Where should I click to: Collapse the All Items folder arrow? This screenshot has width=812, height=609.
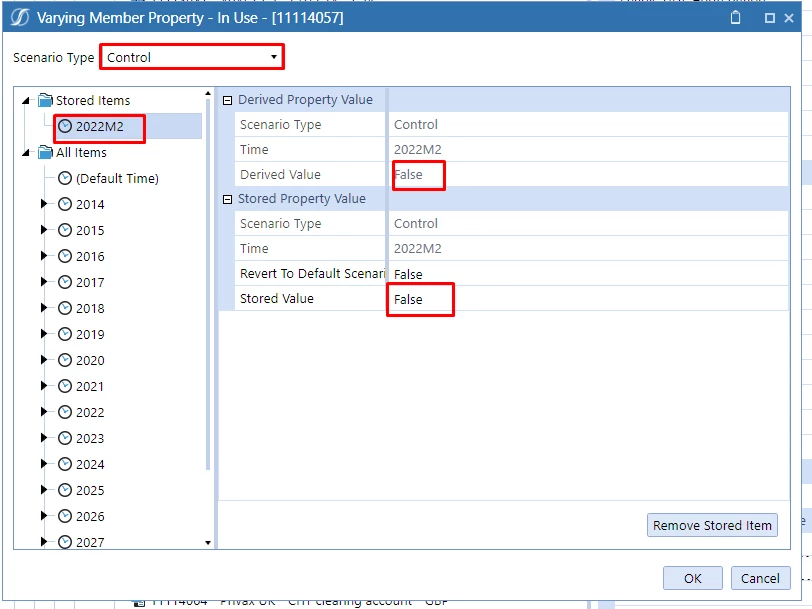click(x=26, y=153)
